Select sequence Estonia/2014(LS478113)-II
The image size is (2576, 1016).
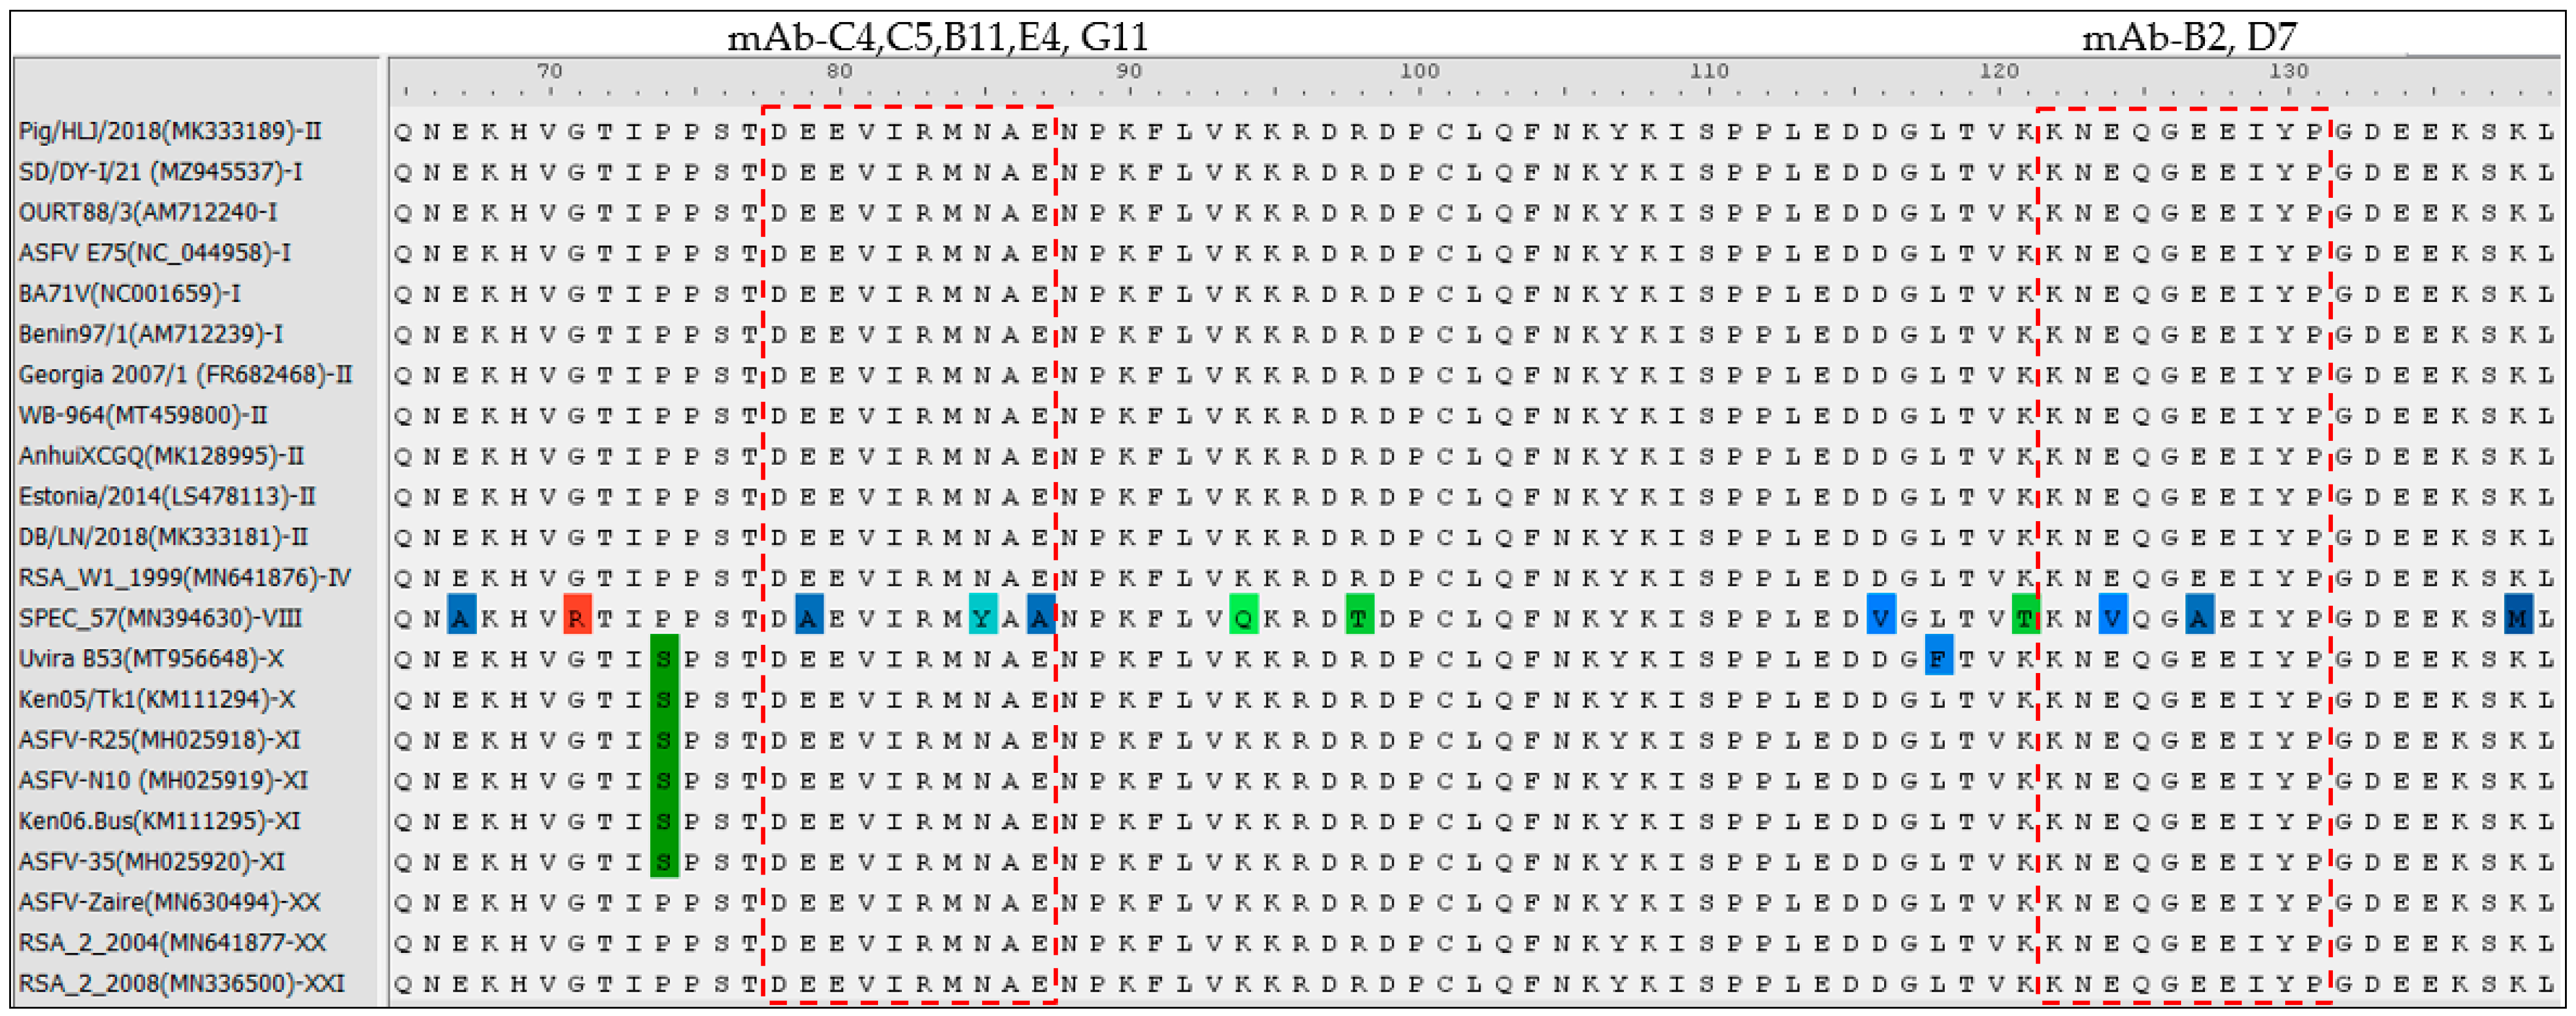coord(167,497)
